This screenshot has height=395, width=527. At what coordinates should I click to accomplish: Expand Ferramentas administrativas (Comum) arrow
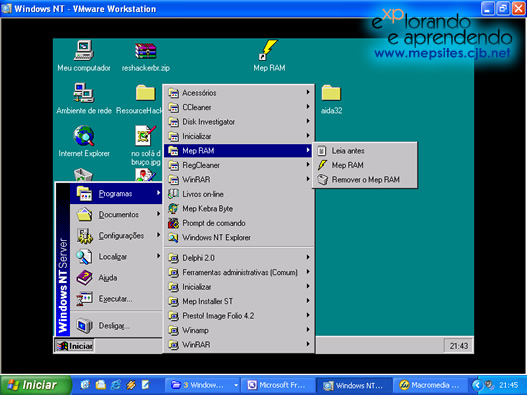point(308,272)
